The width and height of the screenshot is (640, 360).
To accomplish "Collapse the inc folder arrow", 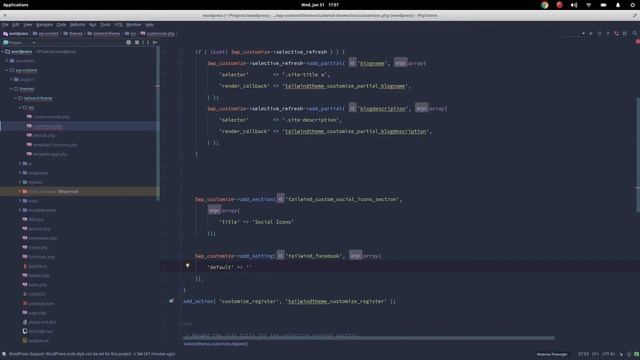I will pyautogui.click(x=20, y=108).
